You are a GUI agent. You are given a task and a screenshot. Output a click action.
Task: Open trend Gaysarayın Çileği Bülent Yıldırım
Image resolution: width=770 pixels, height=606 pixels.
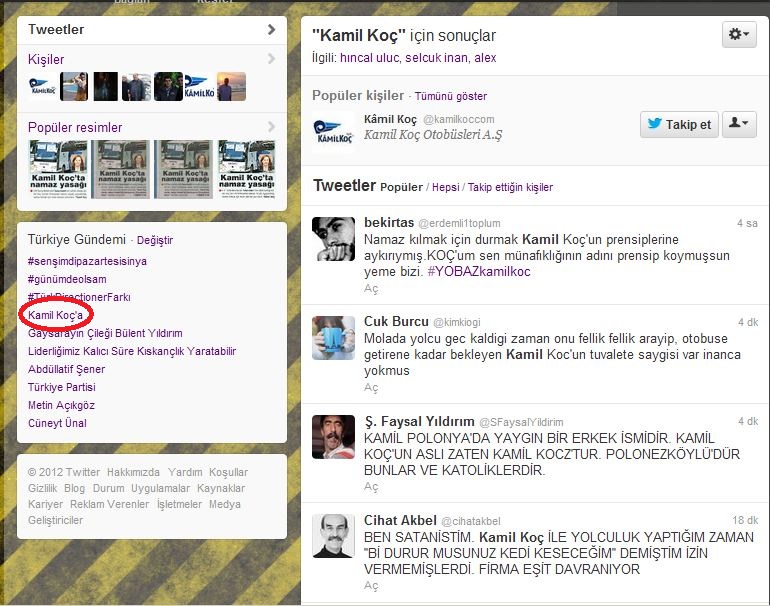[105, 333]
